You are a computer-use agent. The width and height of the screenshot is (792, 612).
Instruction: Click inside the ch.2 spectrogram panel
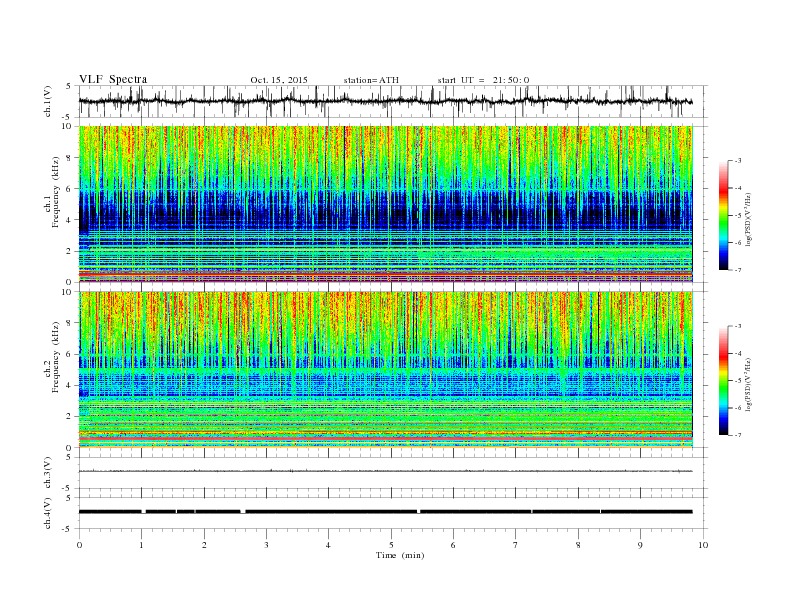tap(386, 369)
